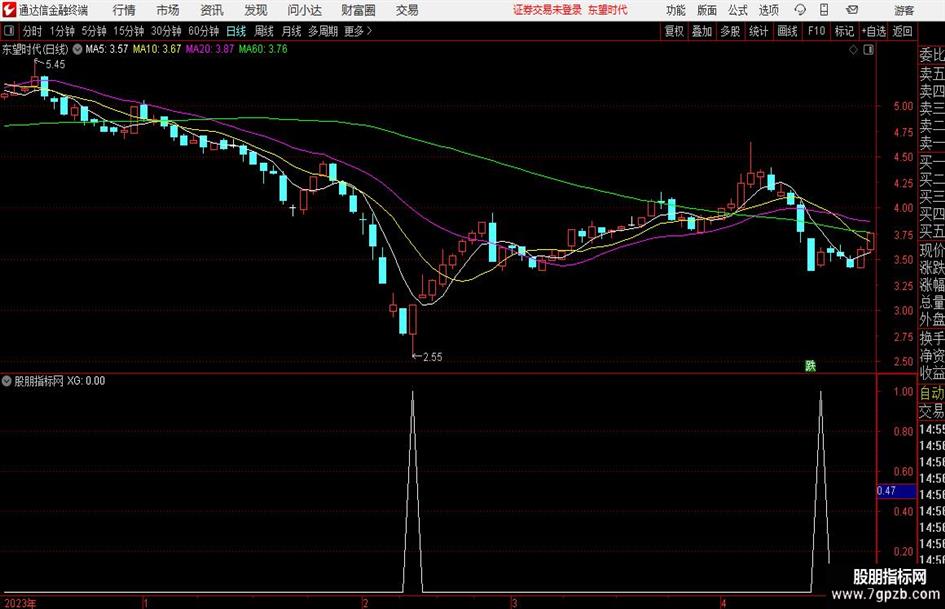Click the 游客 account label
Image resolution: width=945 pixels, height=609 pixels.
coord(903,10)
